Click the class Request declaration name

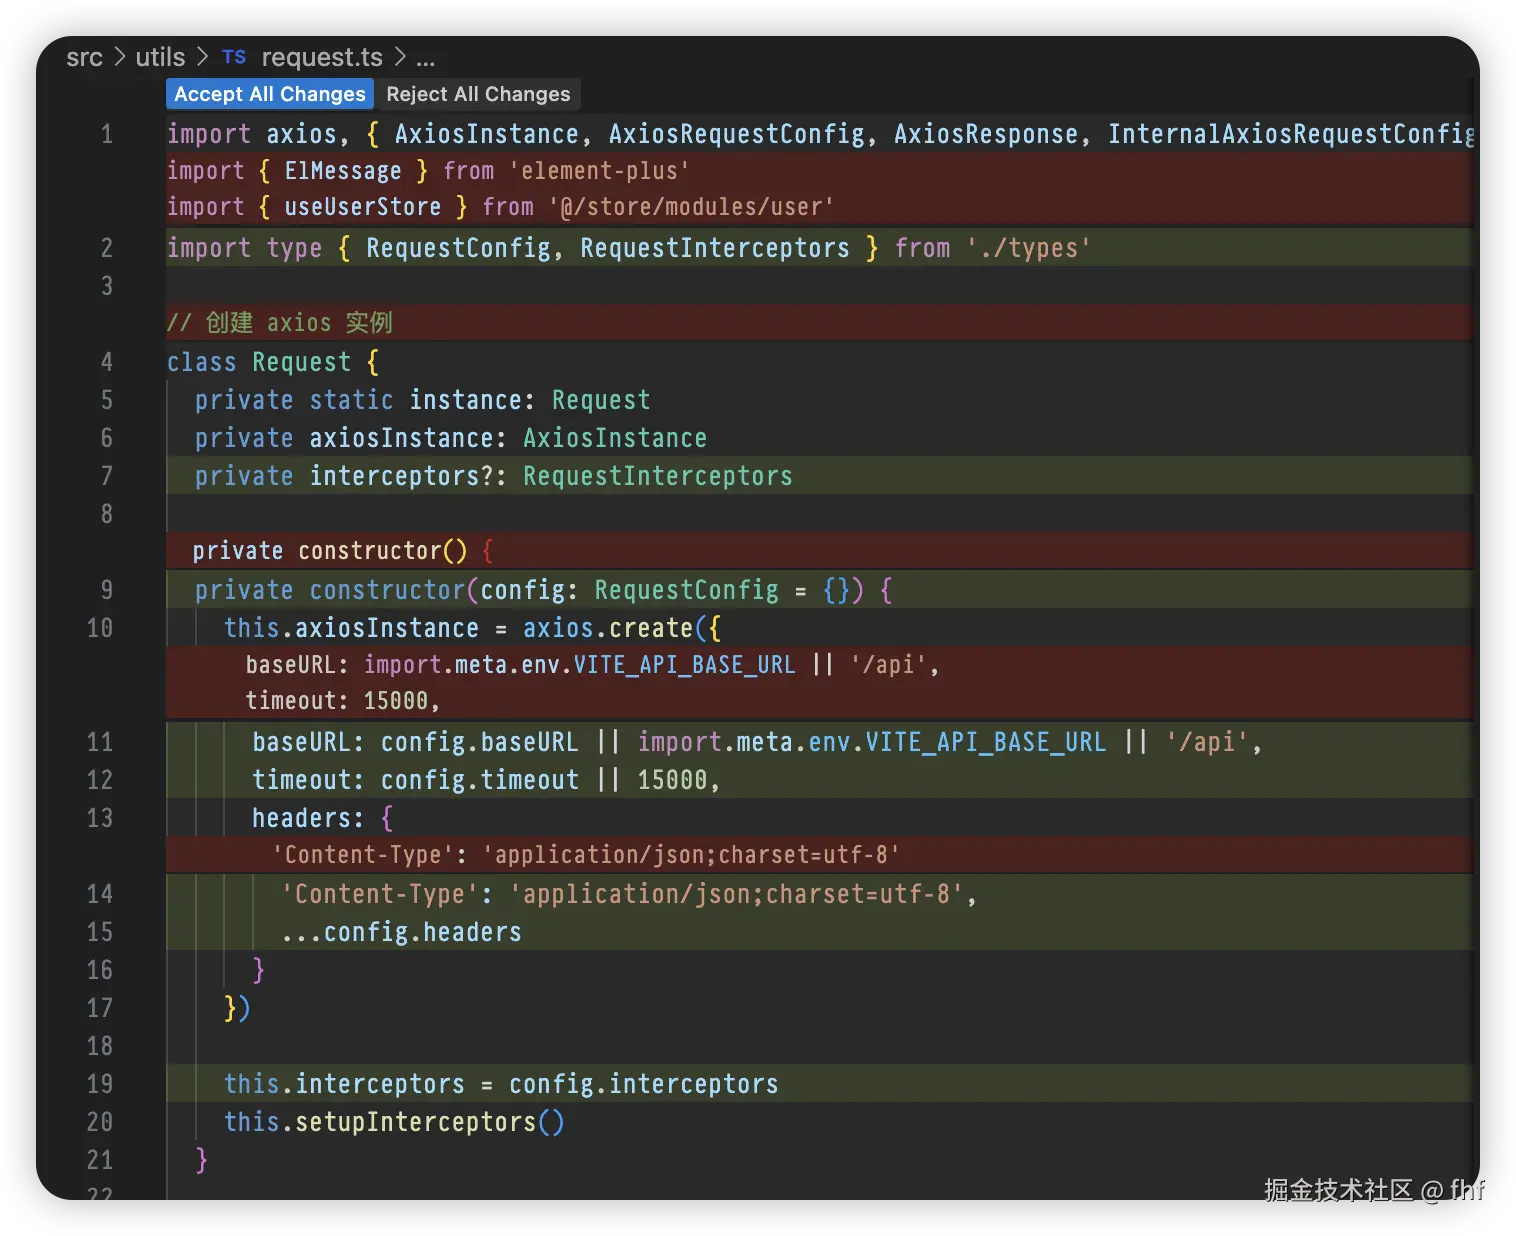(x=301, y=362)
